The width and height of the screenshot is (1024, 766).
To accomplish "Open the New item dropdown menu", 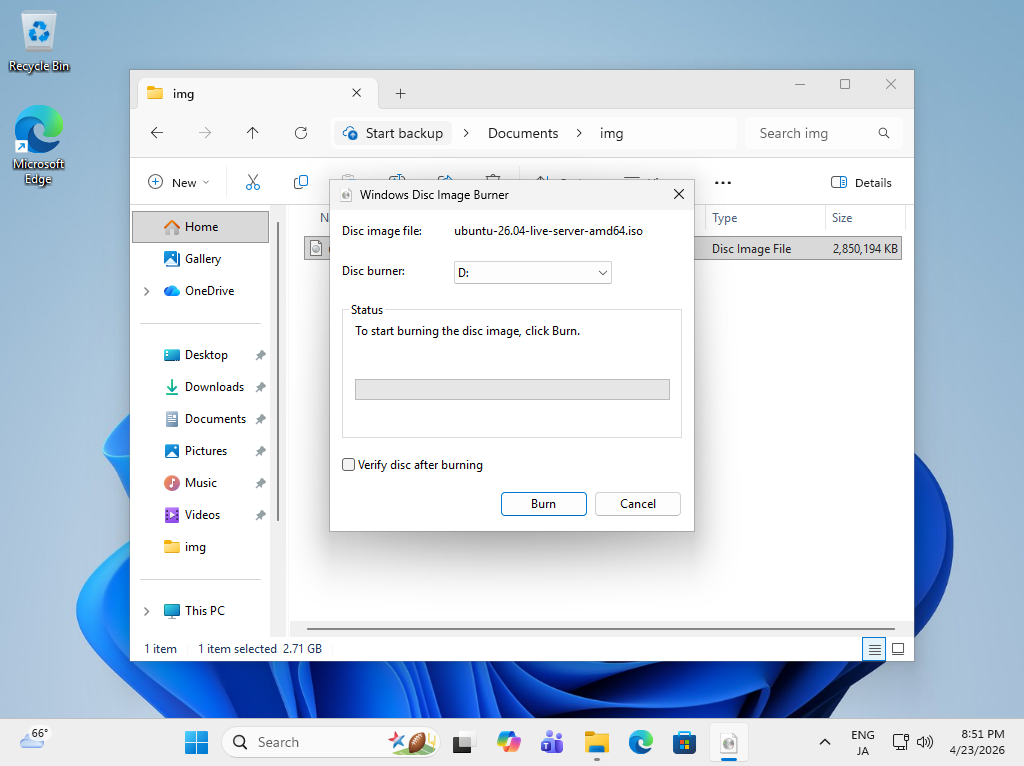I will tap(179, 183).
